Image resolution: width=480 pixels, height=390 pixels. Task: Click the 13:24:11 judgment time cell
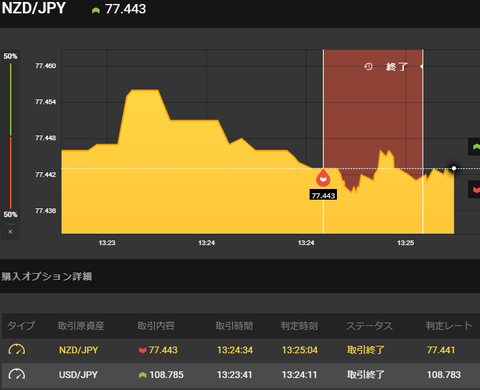(x=299, y=375)
